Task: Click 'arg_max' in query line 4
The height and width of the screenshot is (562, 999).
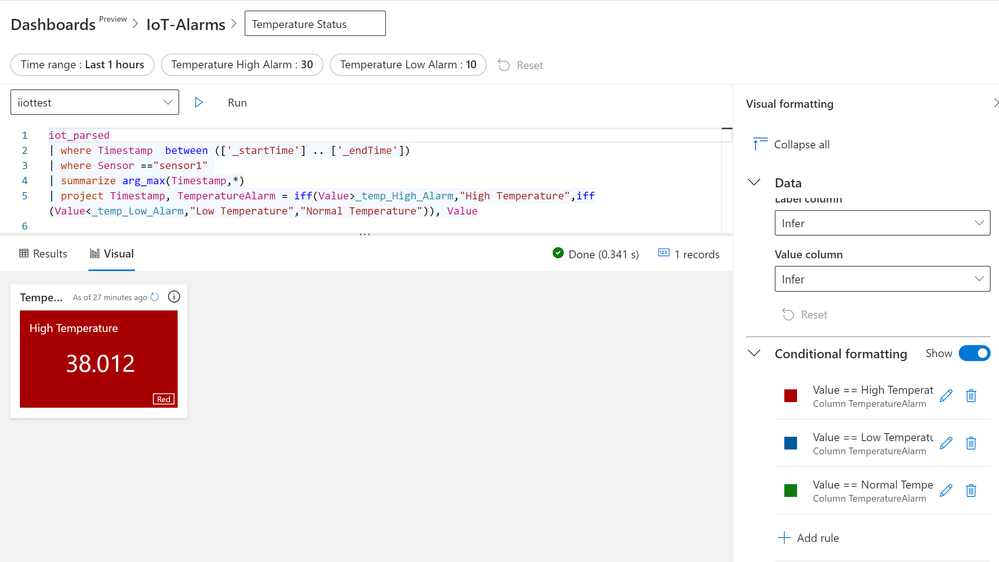Action: [x=143, y=180]
